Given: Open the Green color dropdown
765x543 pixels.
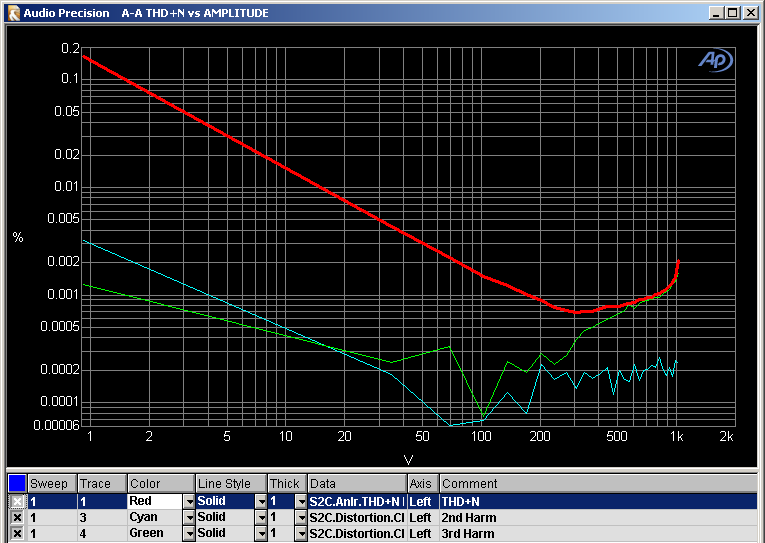Looking at the screenshot, I should coord(189,534).
